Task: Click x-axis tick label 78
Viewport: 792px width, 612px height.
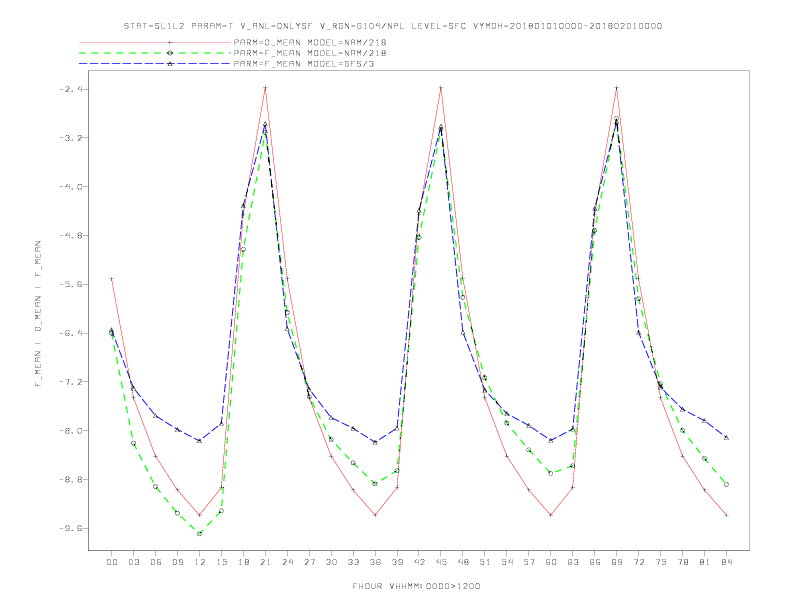Action: tap(682, 562)
